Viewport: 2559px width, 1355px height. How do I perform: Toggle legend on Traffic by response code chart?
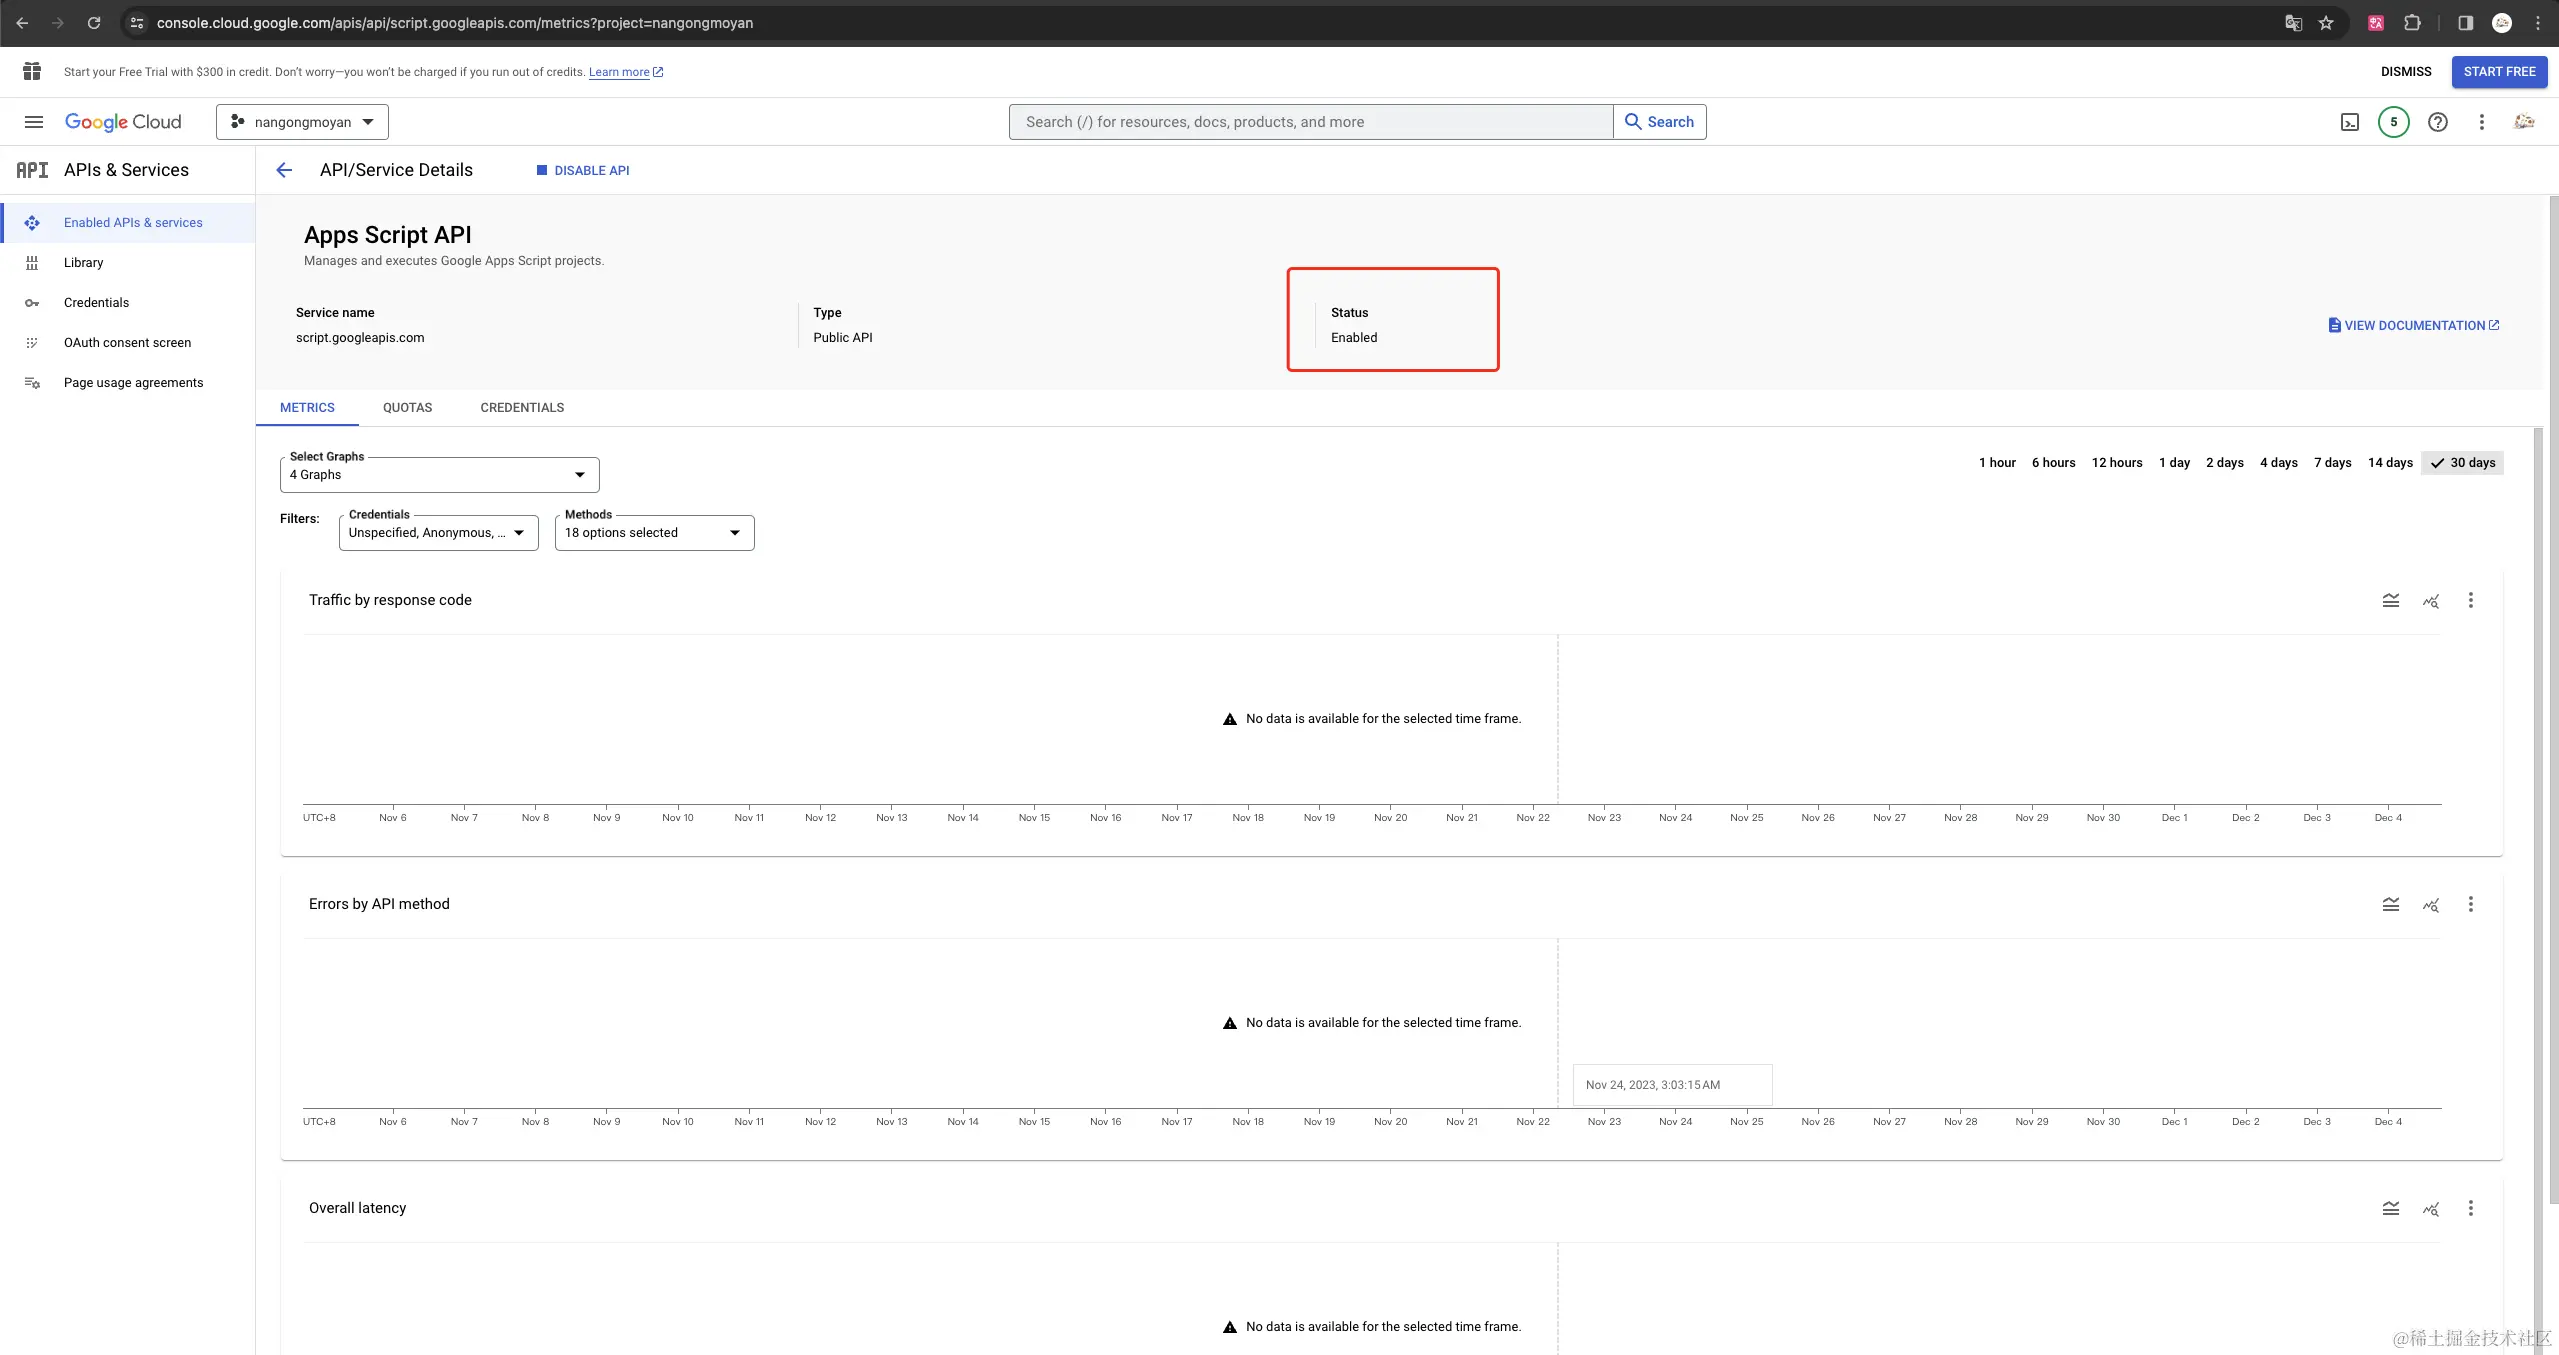[2391, 600]
